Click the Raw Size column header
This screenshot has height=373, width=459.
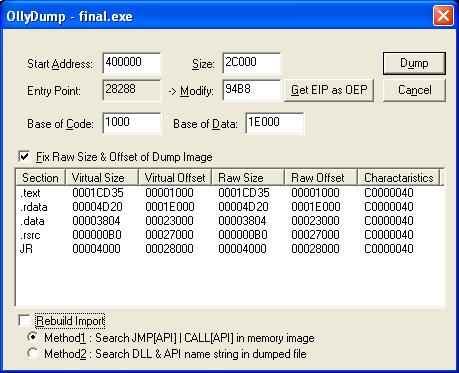[248, 178]
